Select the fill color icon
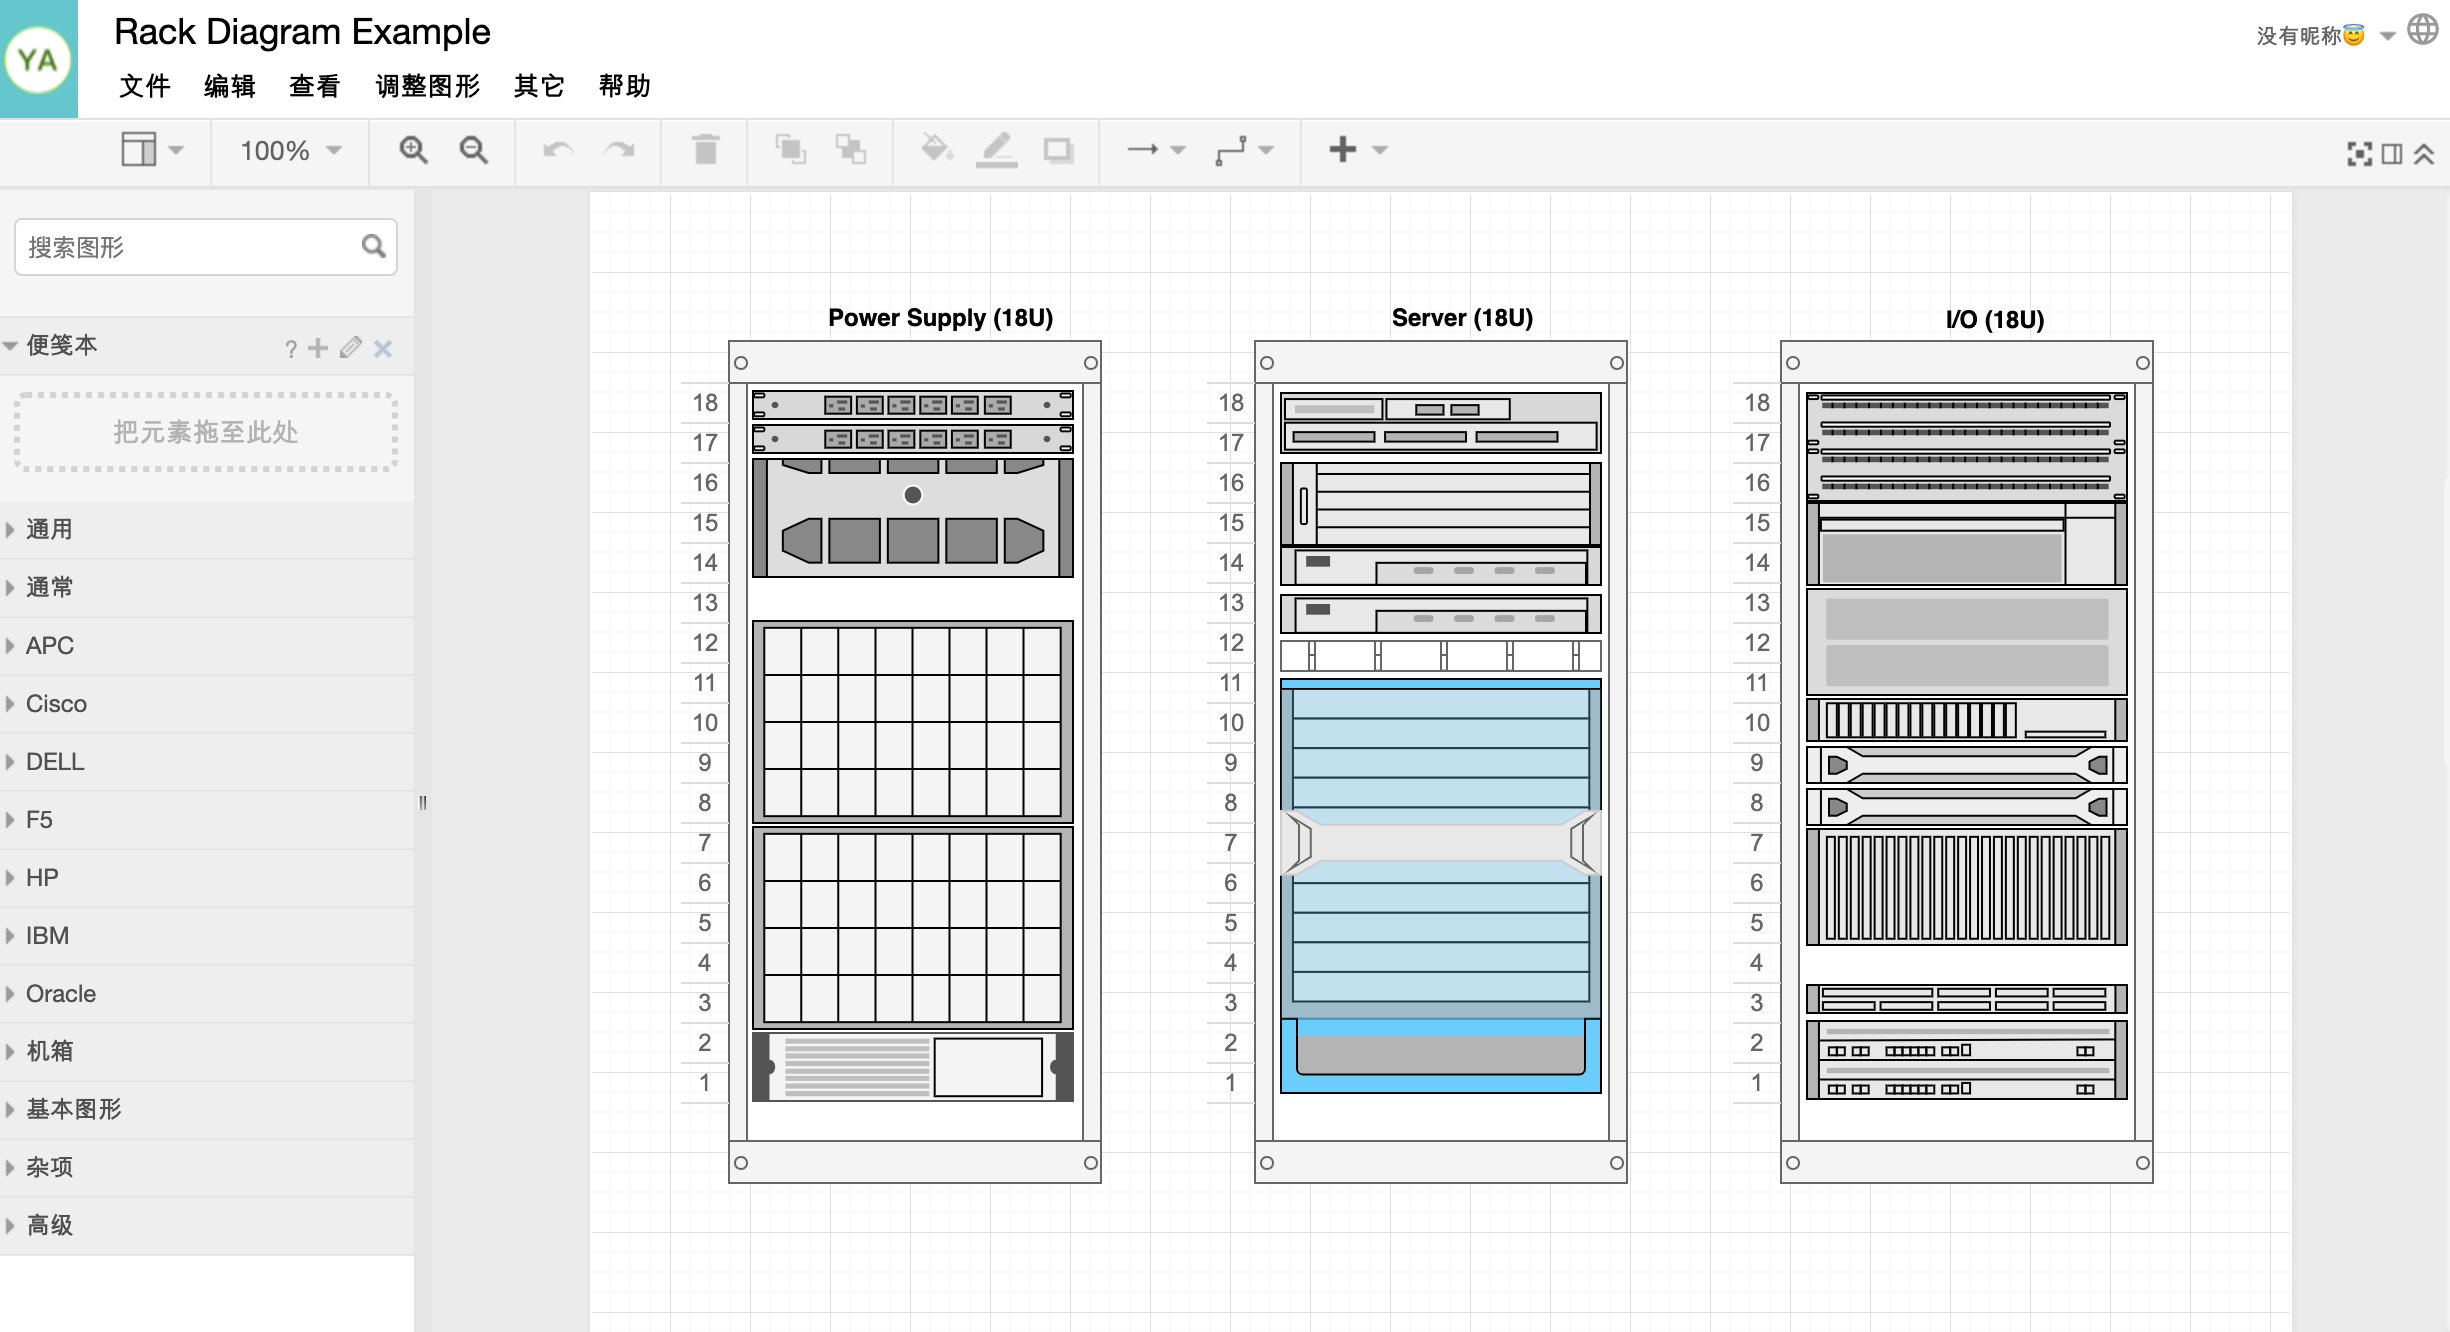 tap(935, 149)
